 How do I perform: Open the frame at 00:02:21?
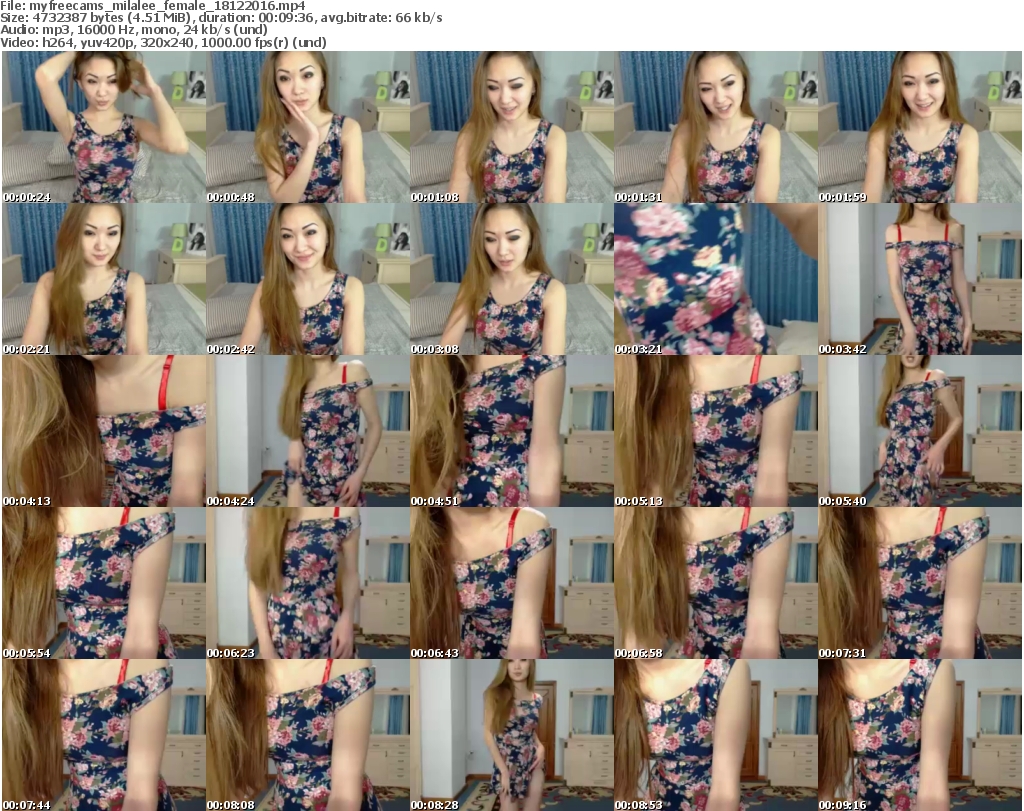[x=103, y=279]
